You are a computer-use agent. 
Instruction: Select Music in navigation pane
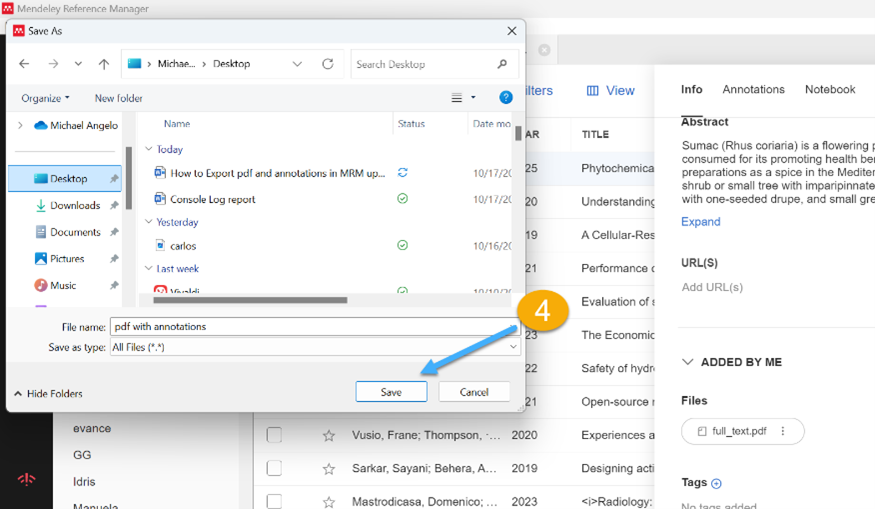click(55, 286)
